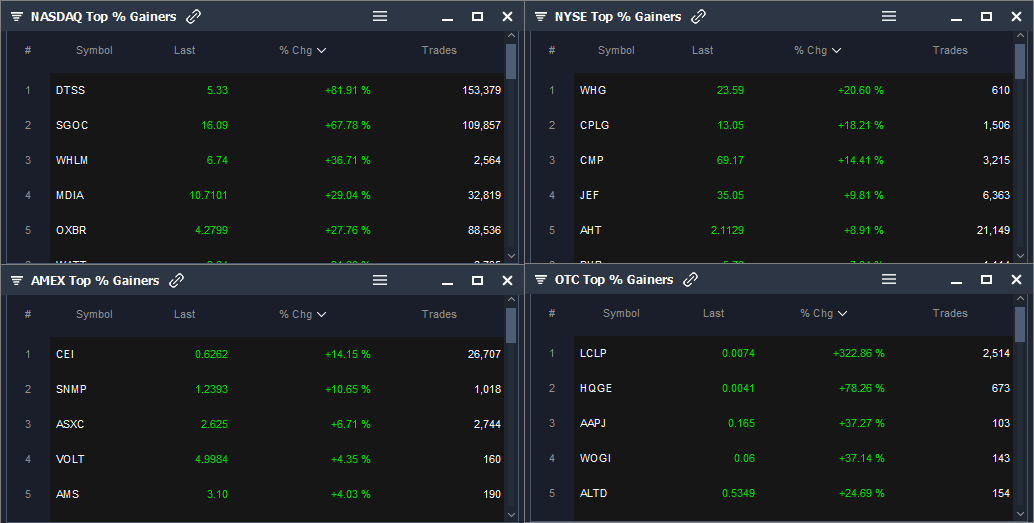Screen dimensions: 1034x523
Task: Select MDIA symbol in NASDAQ list
Action: point(70,195)
